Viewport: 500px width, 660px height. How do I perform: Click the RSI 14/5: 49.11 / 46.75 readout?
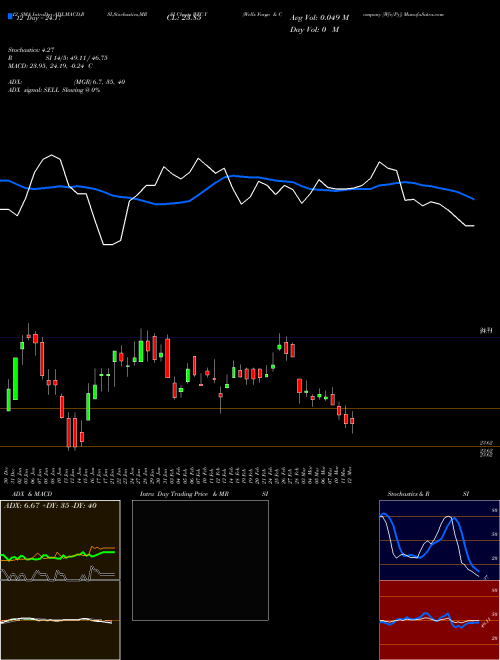pos(58,58)
